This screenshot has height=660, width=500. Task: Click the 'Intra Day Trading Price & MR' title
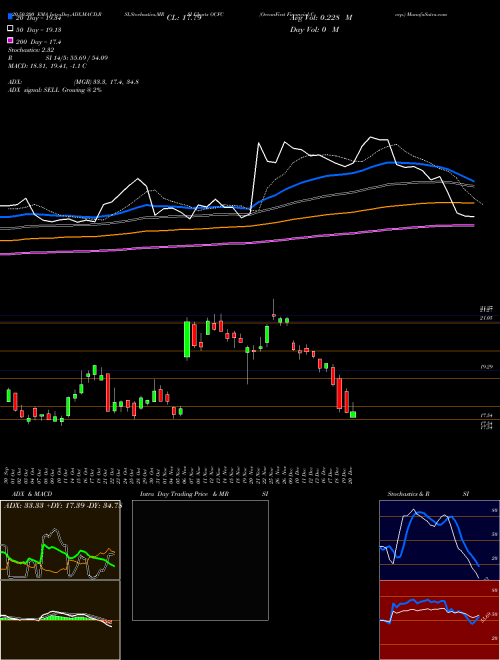(184, 494)
